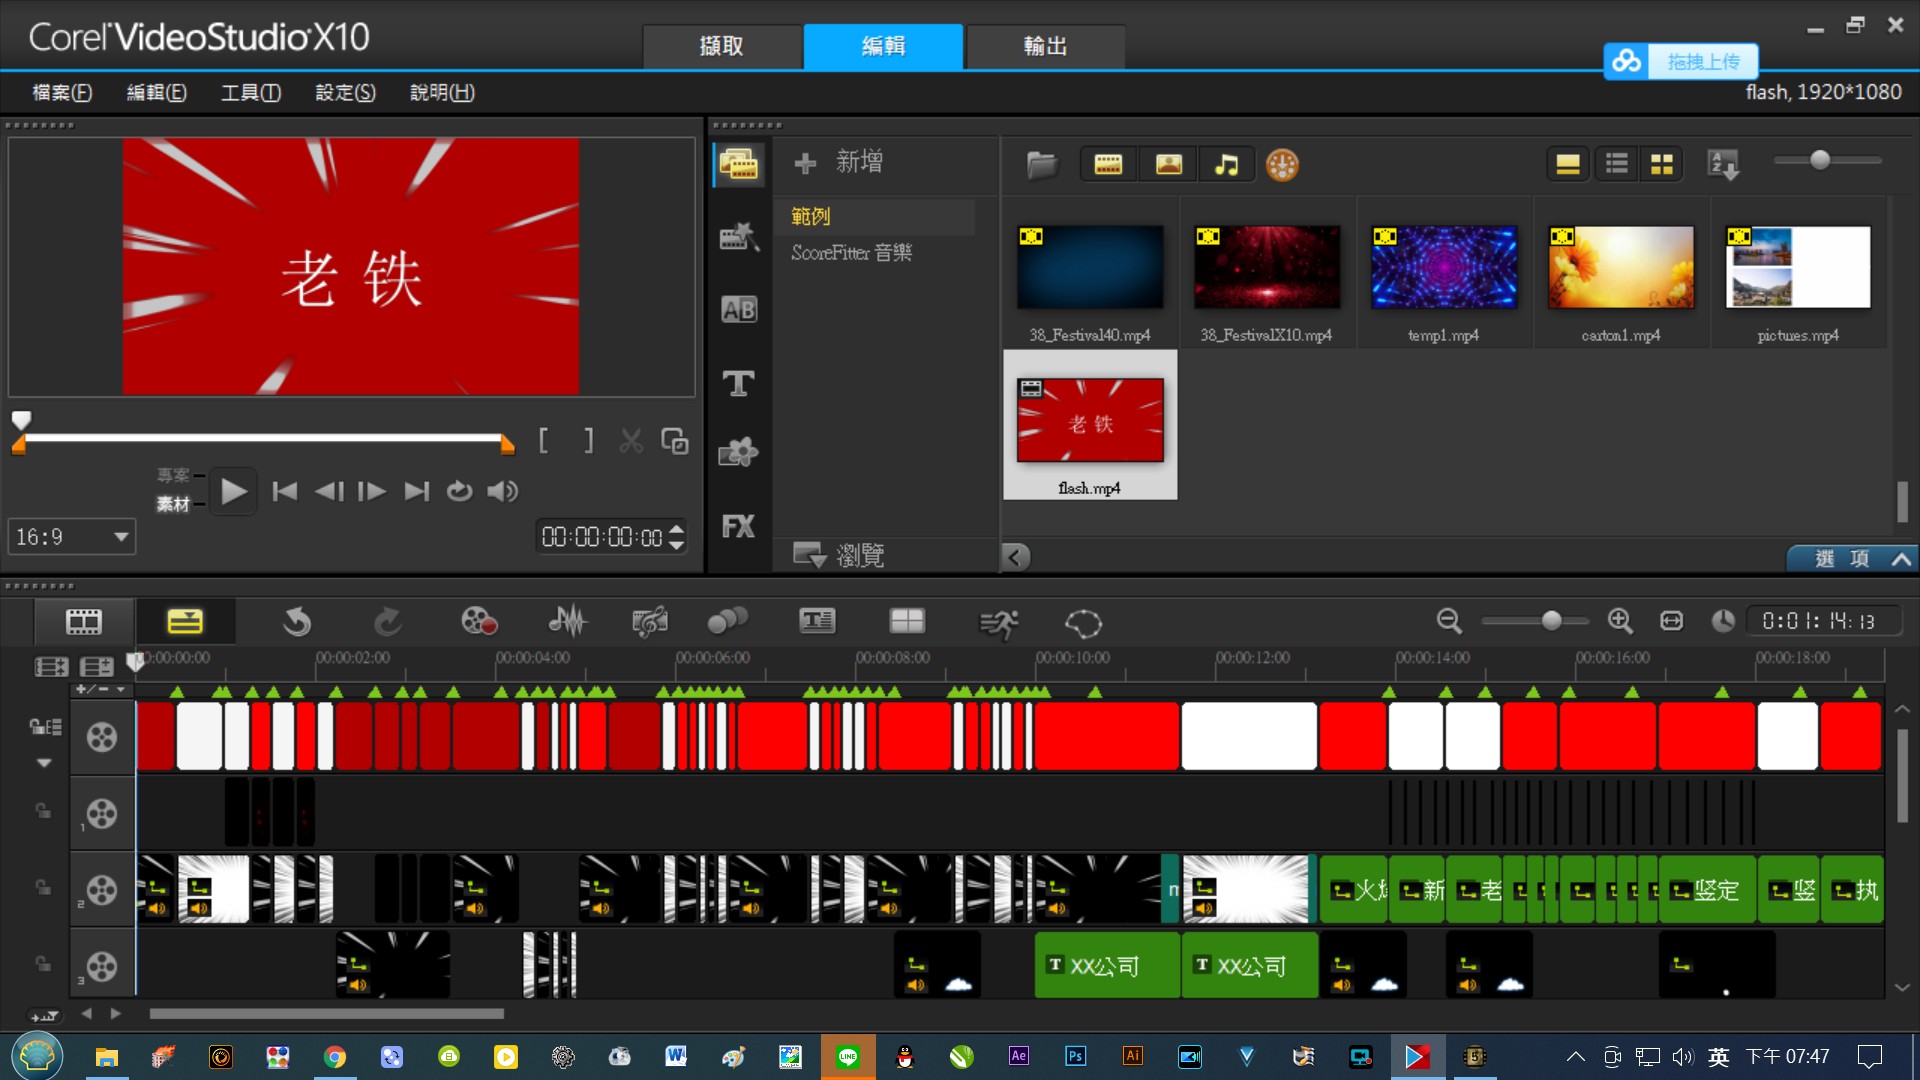Click the 拖拽上传 upload button

coord(1681,62)
